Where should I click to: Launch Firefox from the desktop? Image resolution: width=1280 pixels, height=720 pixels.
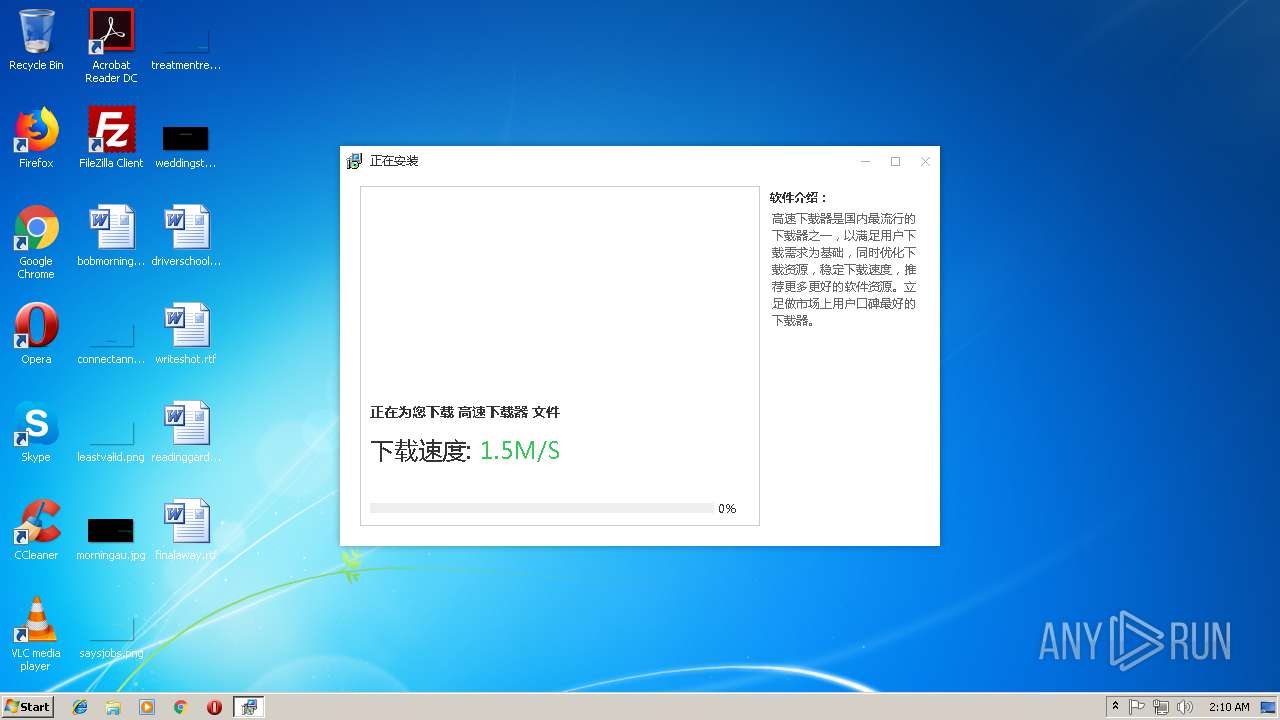coord(36,138)
